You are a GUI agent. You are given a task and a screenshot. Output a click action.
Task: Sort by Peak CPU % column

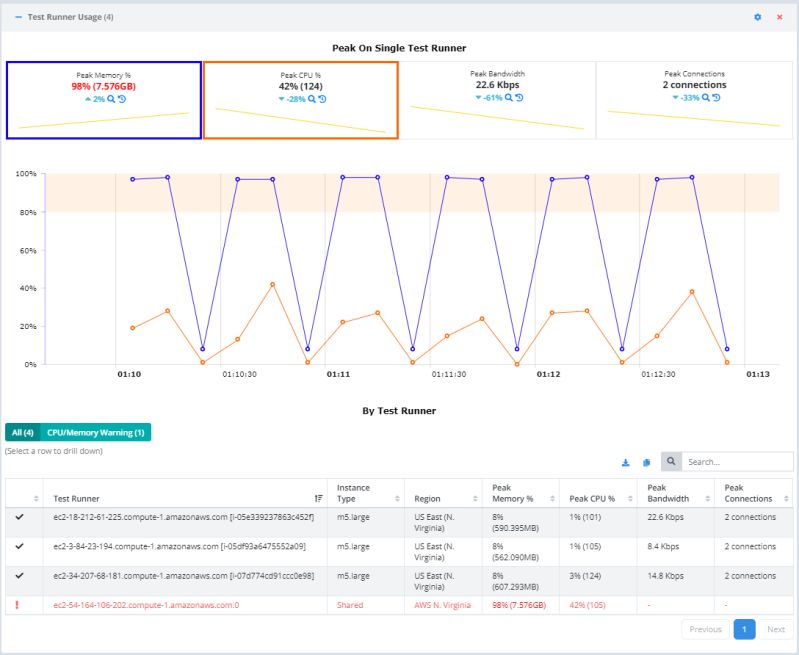tap(630, 499)
